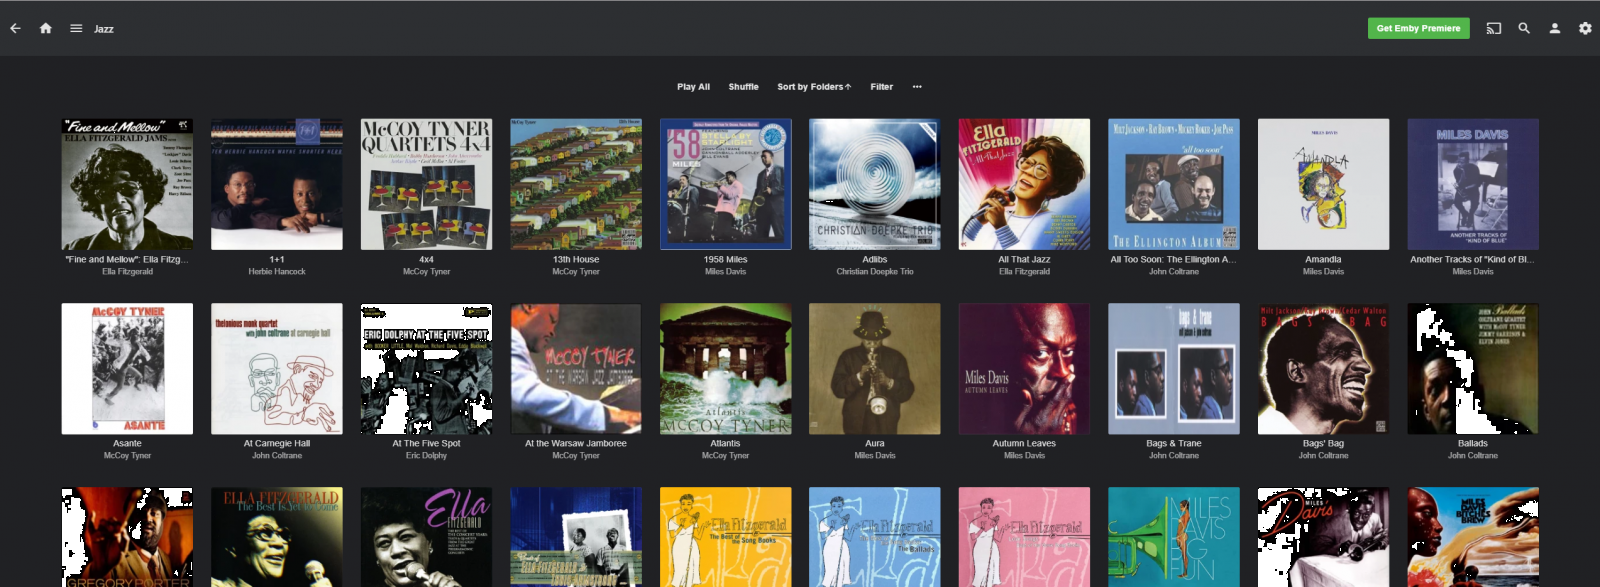Screen dimensions: 1600x587
Task: Click Ella Fitzgerald under "Fine and Mellow"
Action: tap(127, 271)
